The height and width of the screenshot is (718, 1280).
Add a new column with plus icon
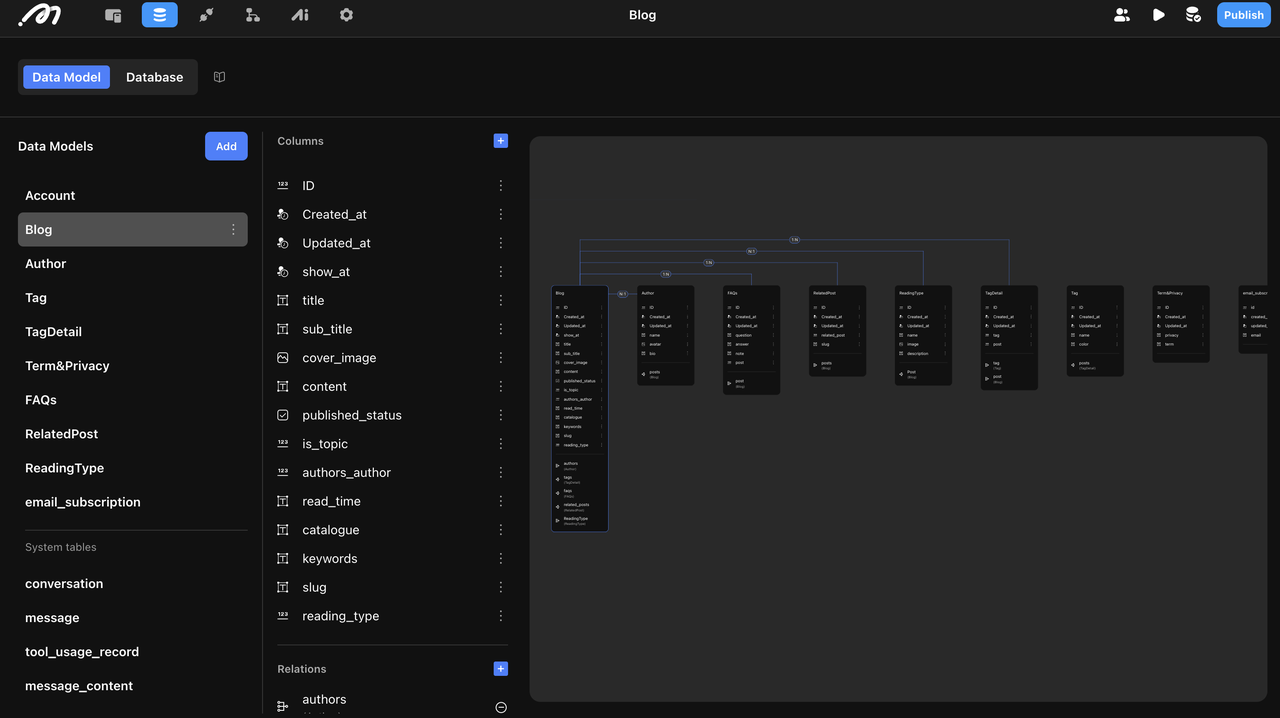[x=501, y=141]
